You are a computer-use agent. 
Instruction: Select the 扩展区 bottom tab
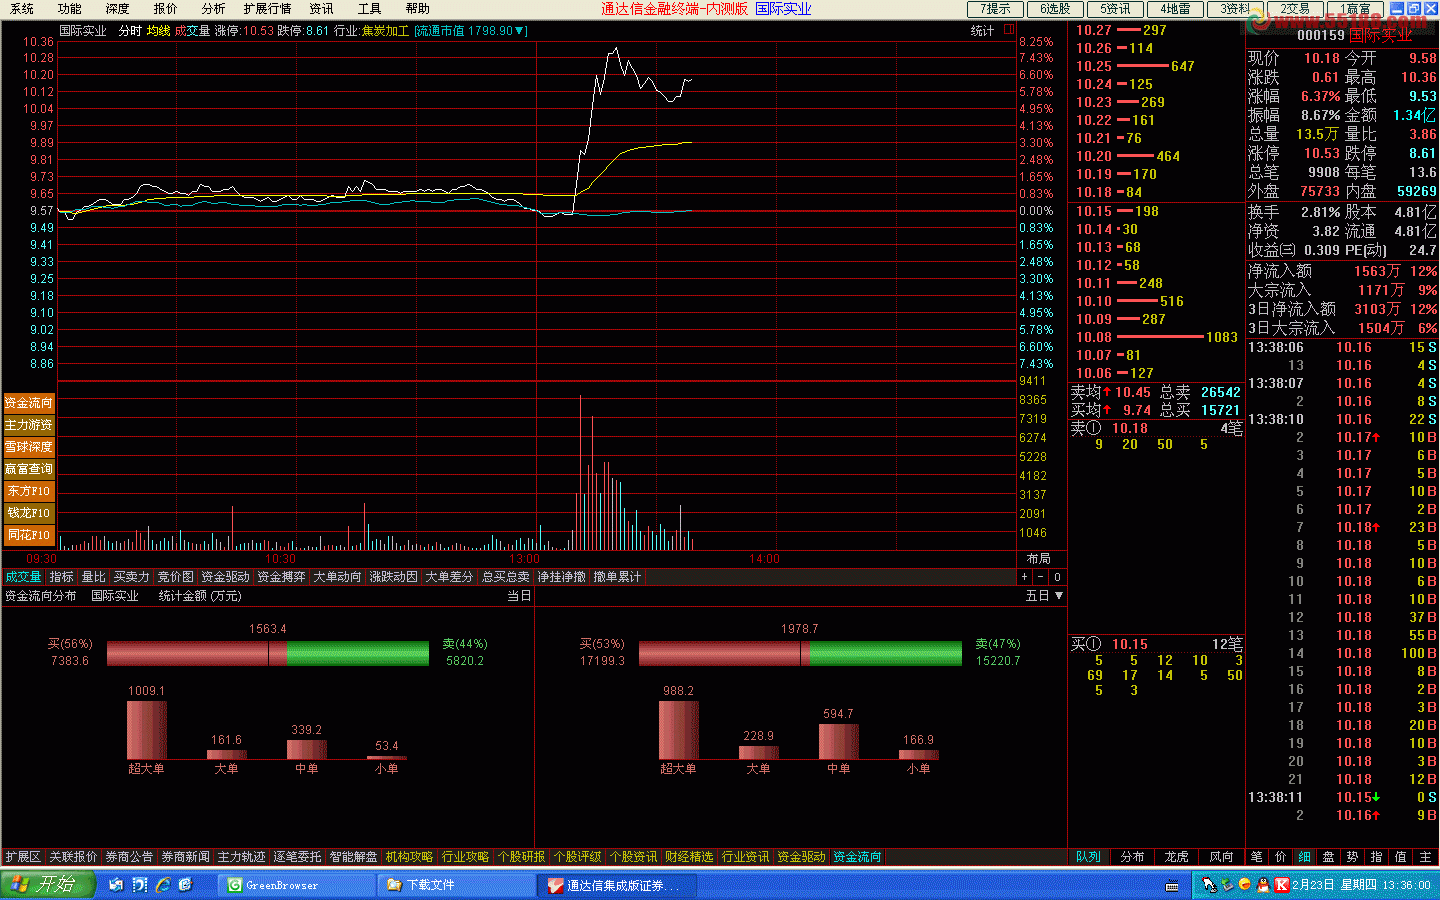point(23,857)
